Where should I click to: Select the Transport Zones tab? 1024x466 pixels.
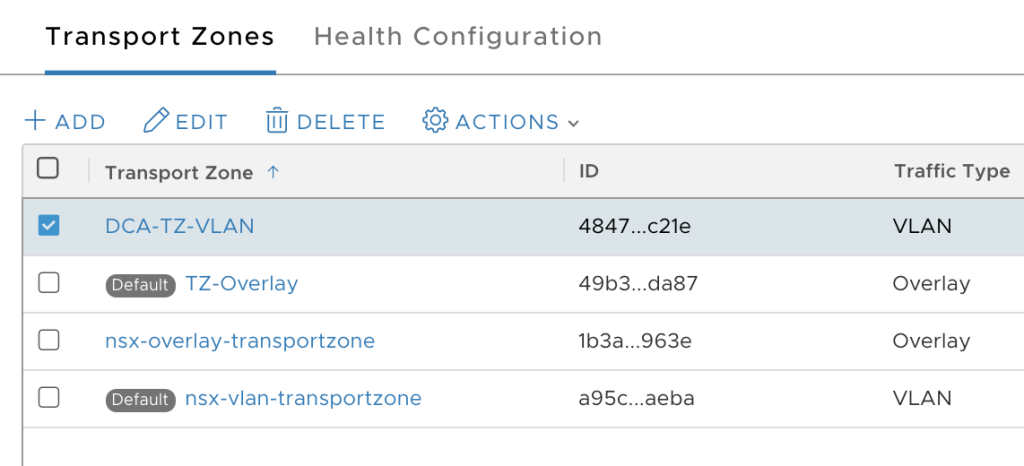160,37
